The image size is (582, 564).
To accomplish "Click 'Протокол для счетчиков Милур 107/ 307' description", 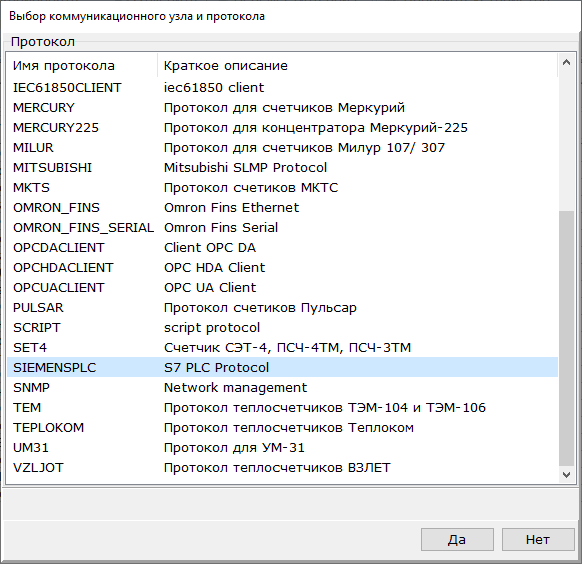I will 304,148.
